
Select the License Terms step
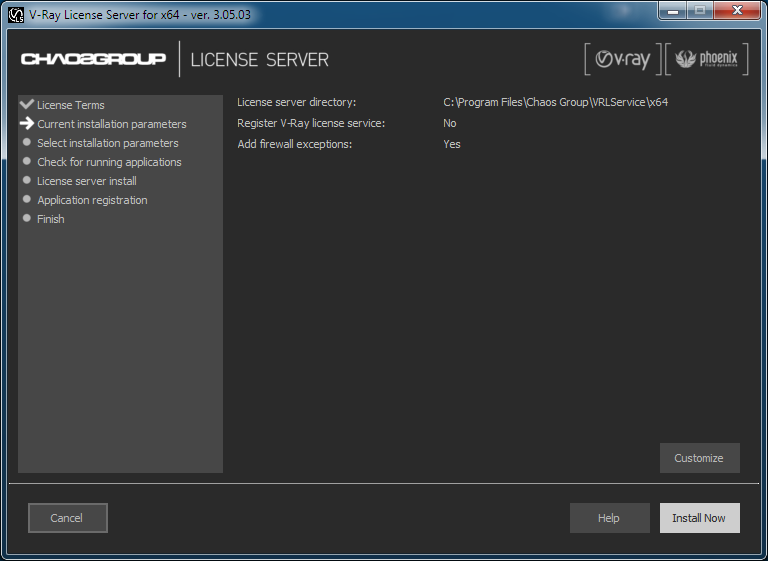coord(70,105)
